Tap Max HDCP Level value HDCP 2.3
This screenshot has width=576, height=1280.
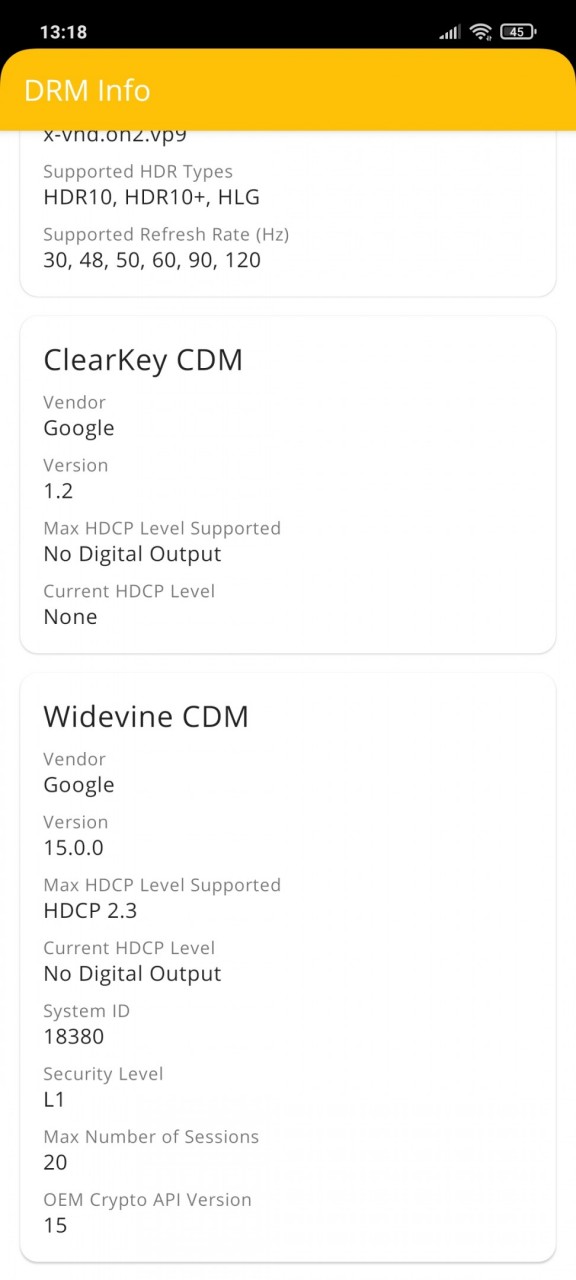click(x=90, y=911)
